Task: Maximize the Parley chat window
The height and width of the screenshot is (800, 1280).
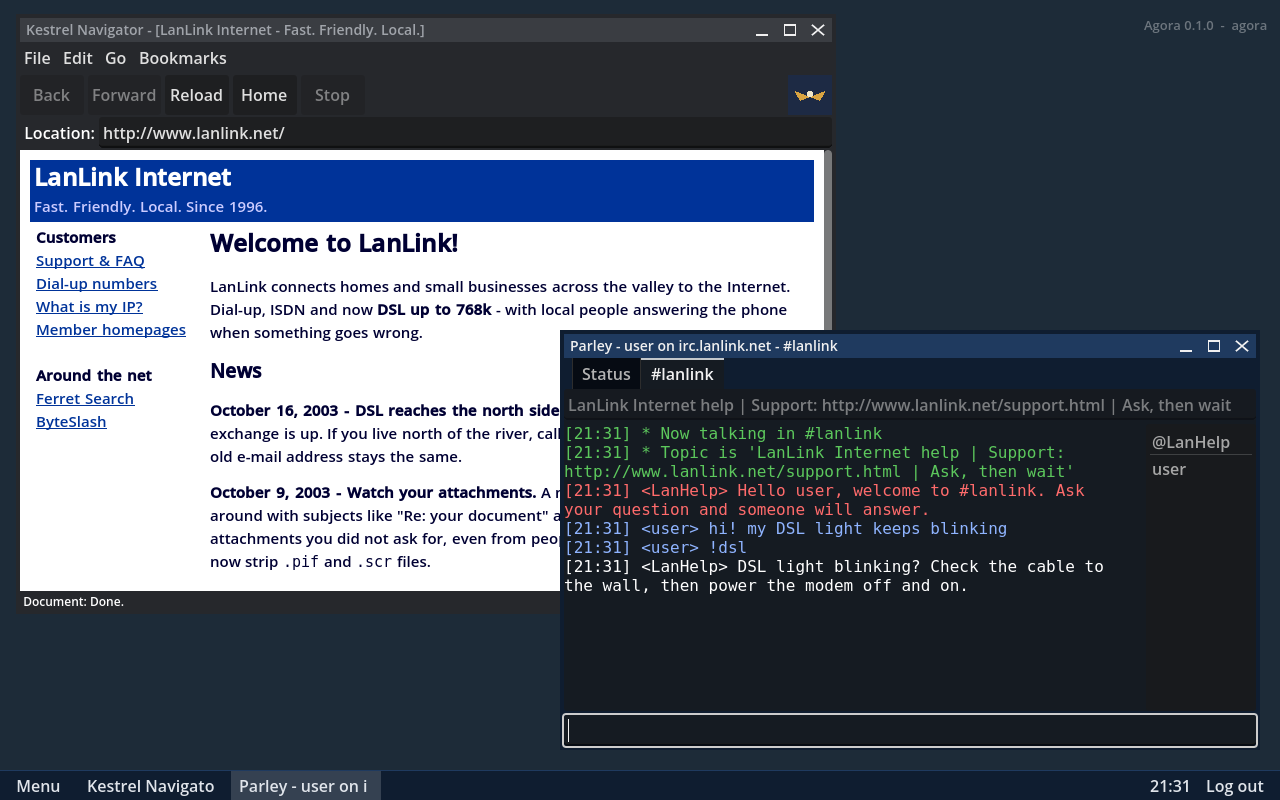Action: pos(1214,346)
